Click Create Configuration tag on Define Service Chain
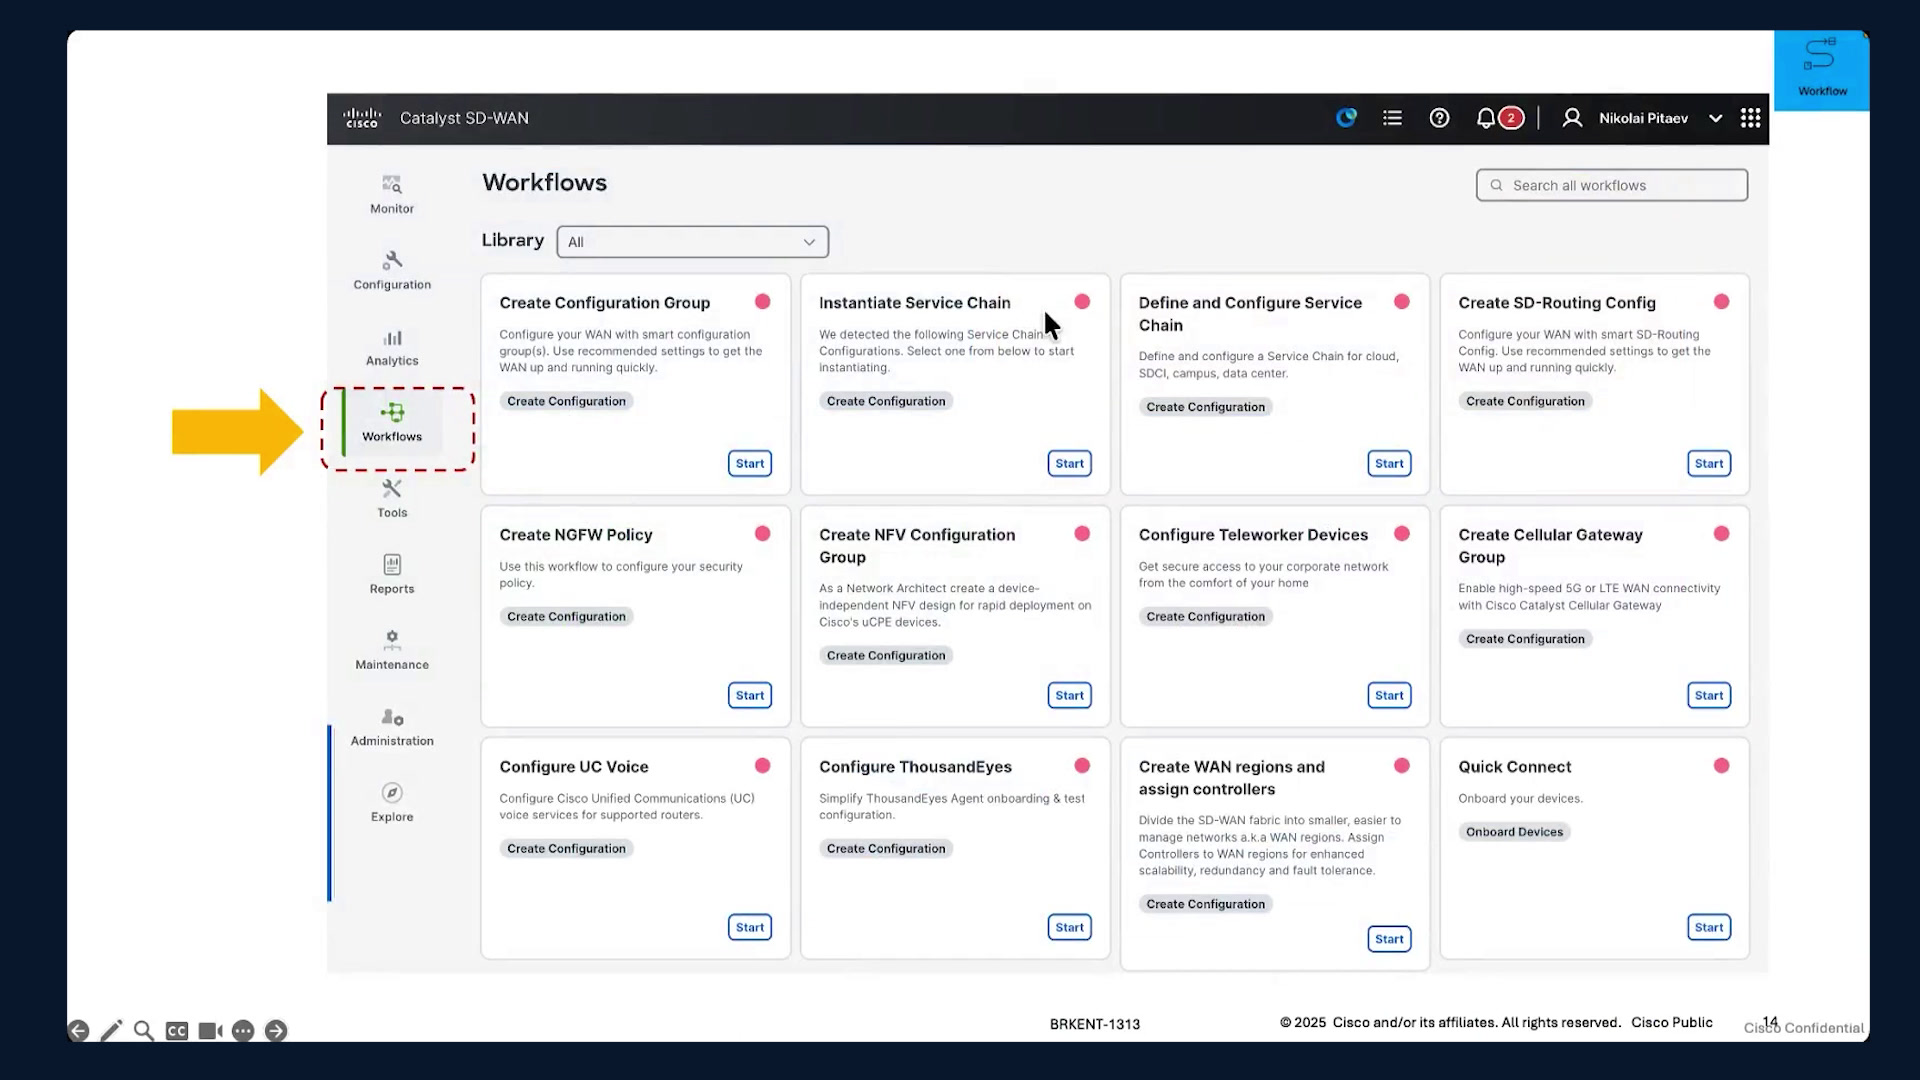The image size is (1920, 1080). 1205,407
